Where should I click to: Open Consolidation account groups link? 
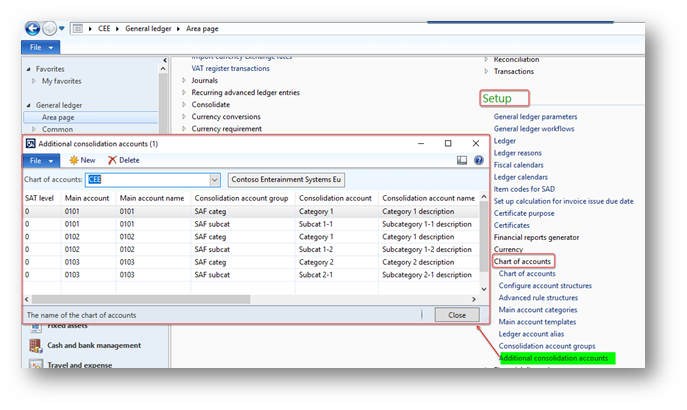547,346
